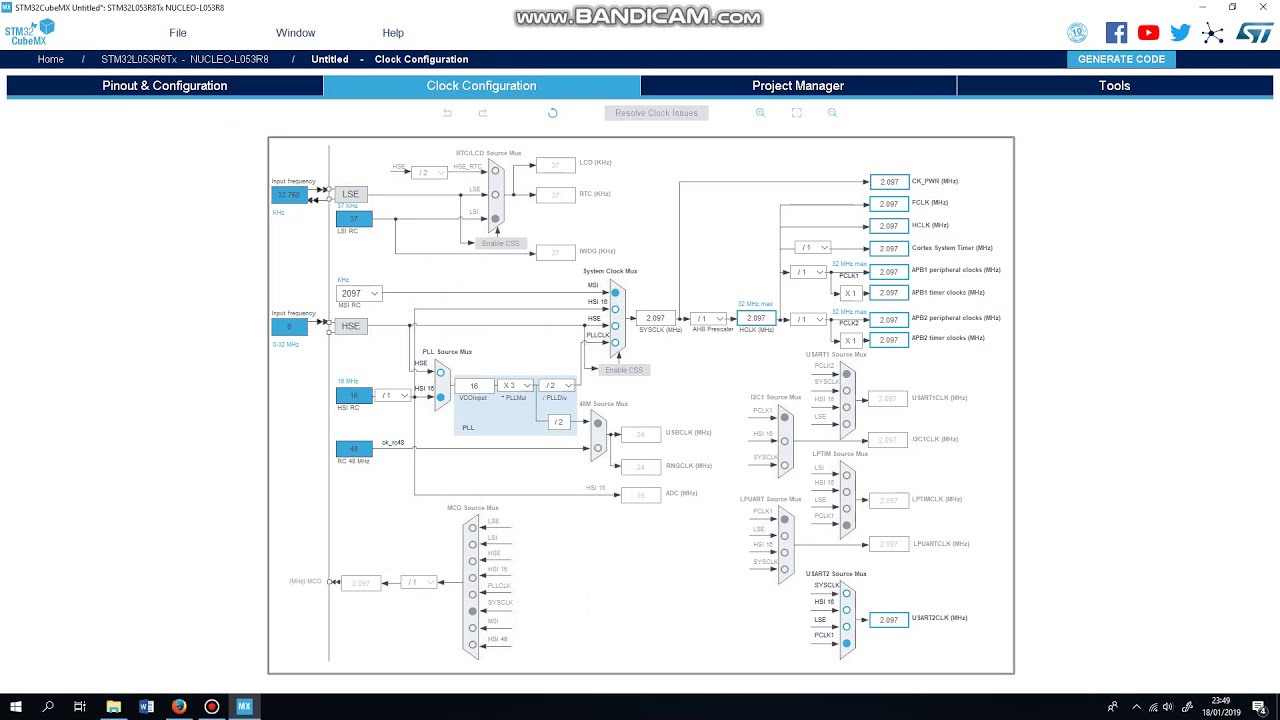Viewport: 1280px width, 720px height.
Task: Open ST YouTube channel icon
Action: [x=1148, y=33]
